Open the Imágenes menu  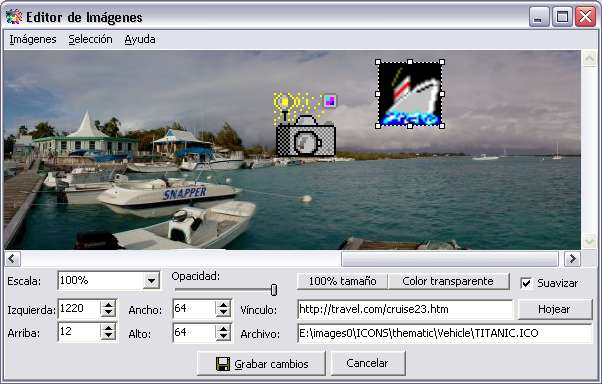coord(33,39)
